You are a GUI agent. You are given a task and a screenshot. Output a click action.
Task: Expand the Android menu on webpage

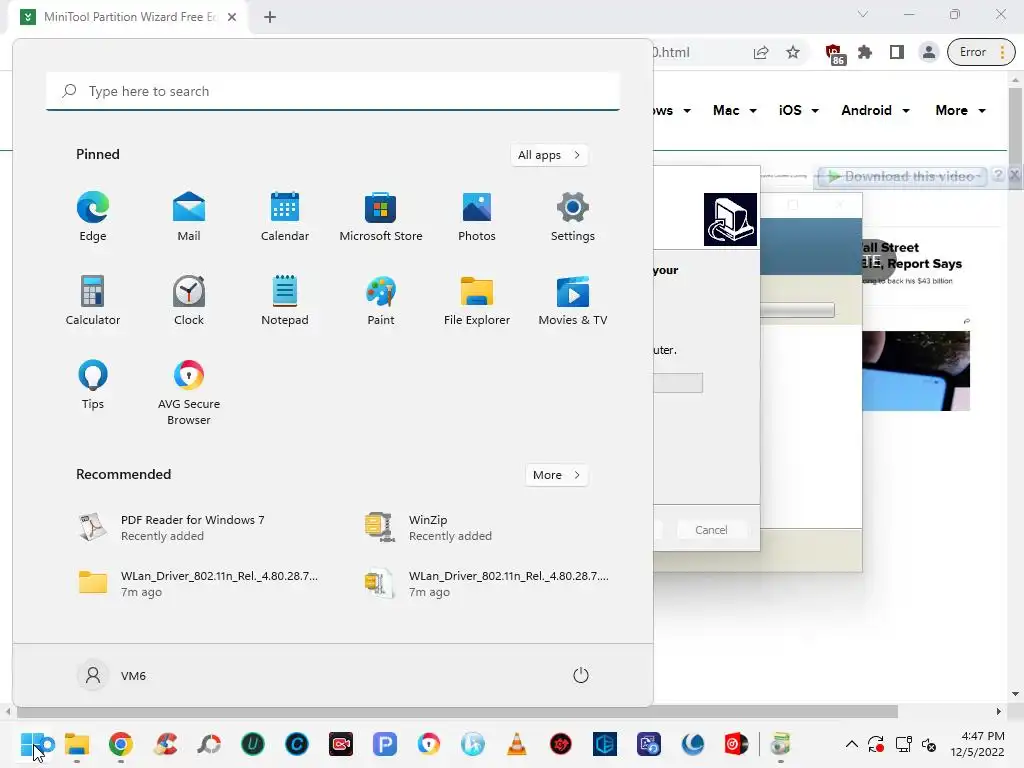click(x=875, y=110)
